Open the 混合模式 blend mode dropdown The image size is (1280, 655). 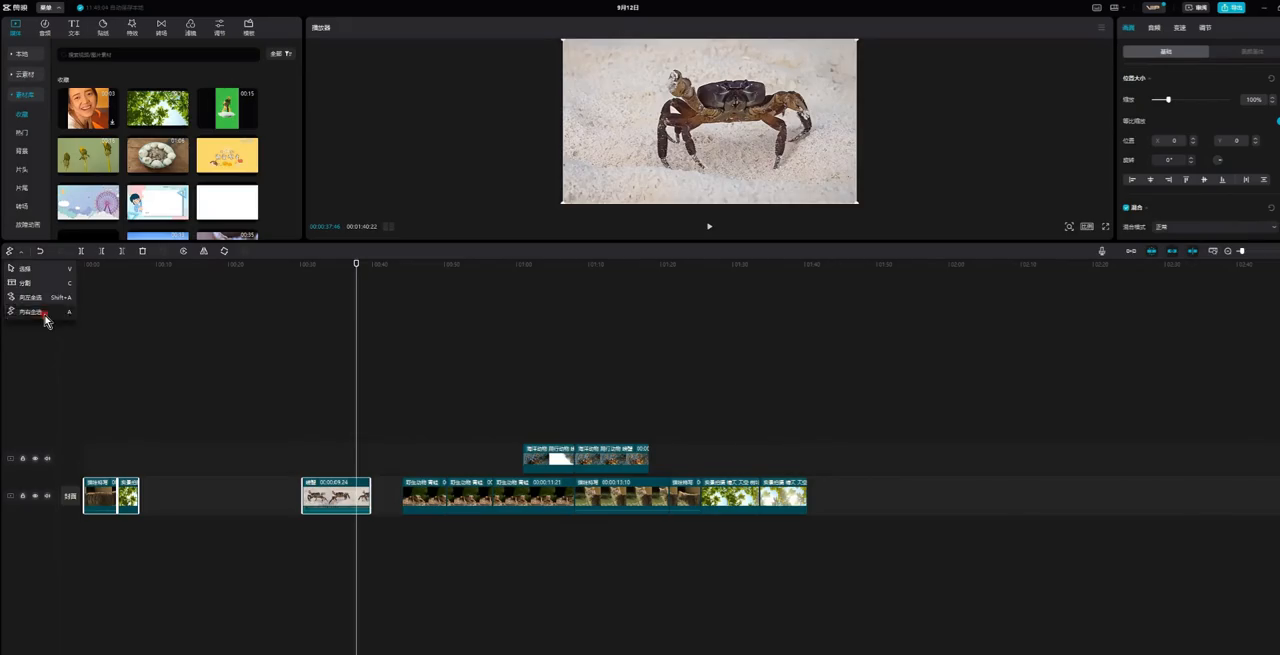[x=1215, y=227]
